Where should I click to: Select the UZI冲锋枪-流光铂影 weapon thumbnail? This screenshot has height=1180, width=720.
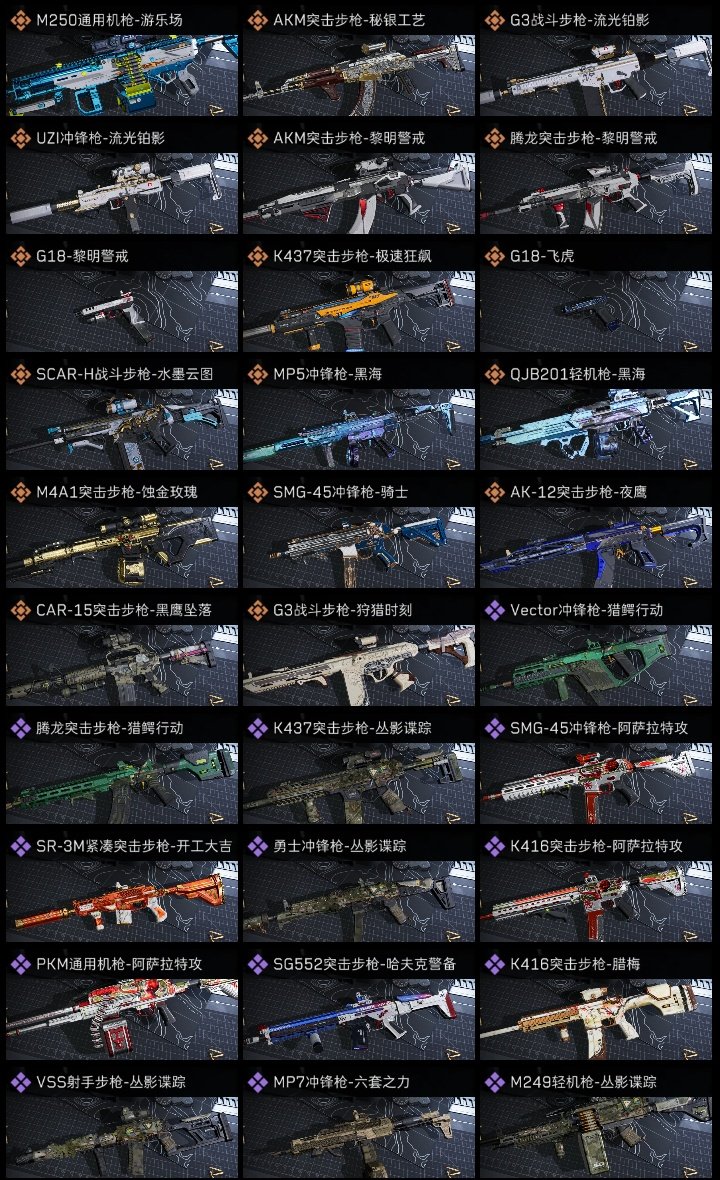pos(122,193)
